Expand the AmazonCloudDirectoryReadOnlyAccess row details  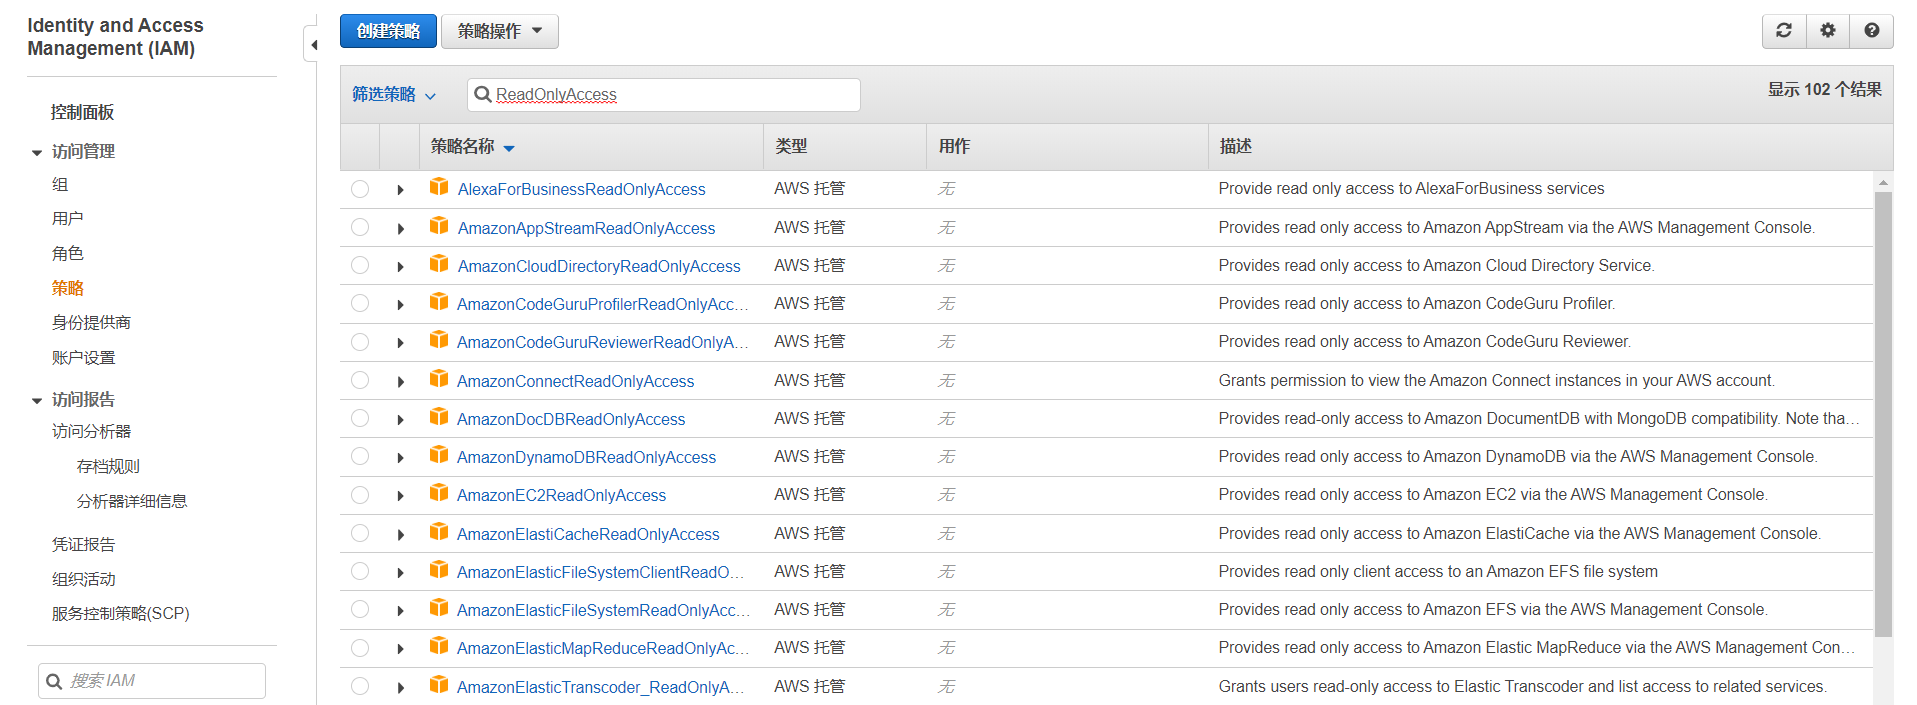(x=400, y=267)
